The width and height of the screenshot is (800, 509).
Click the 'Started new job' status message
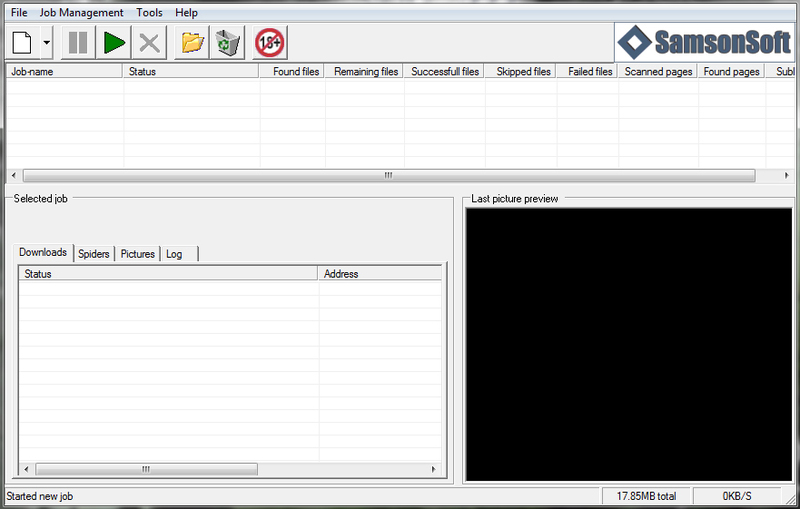pos(40,496)
